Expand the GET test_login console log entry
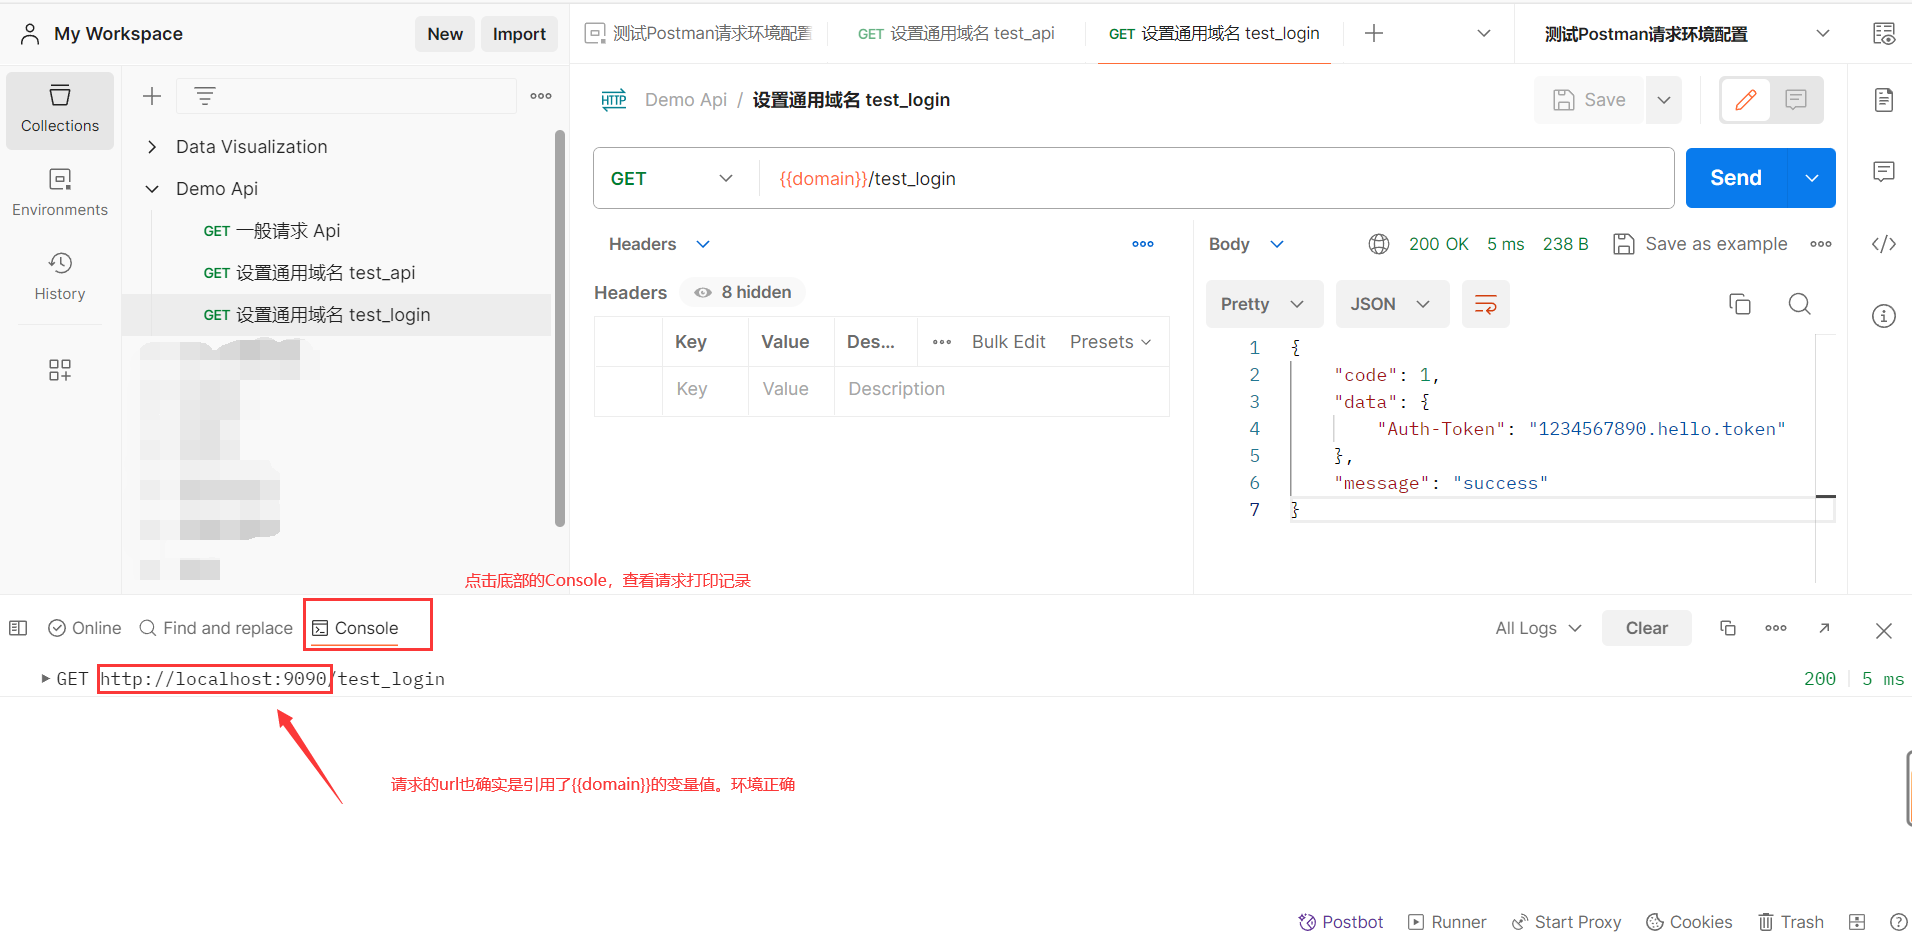 46,678
